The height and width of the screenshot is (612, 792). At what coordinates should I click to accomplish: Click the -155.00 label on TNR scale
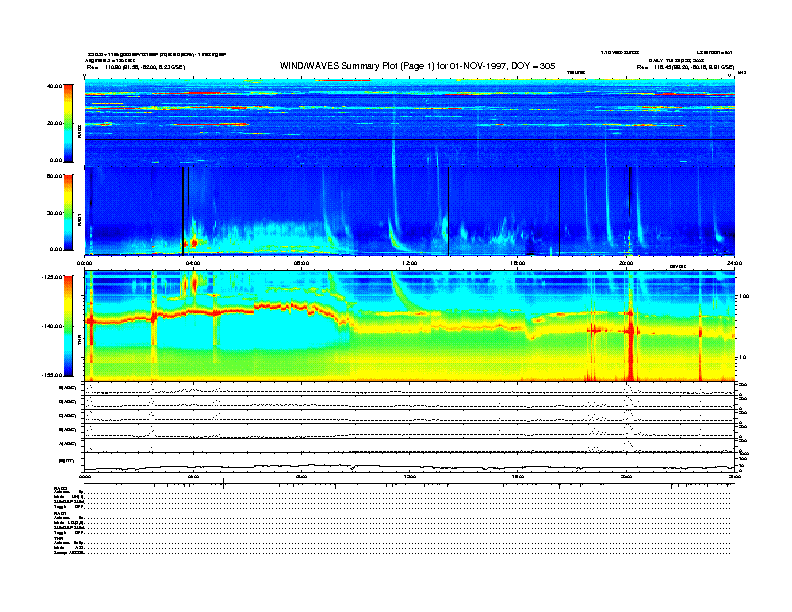point(52,375)
